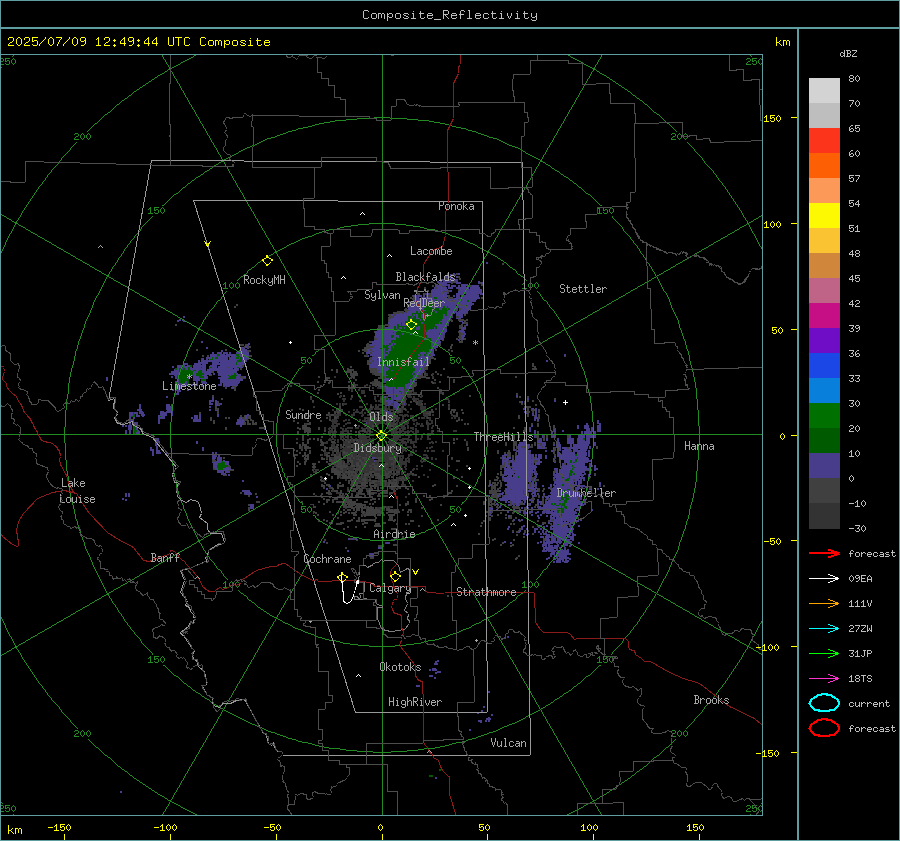
Task: Click yellow diamond marker above Calgary label
Action: pyautogui.click(x=395, y=576)
